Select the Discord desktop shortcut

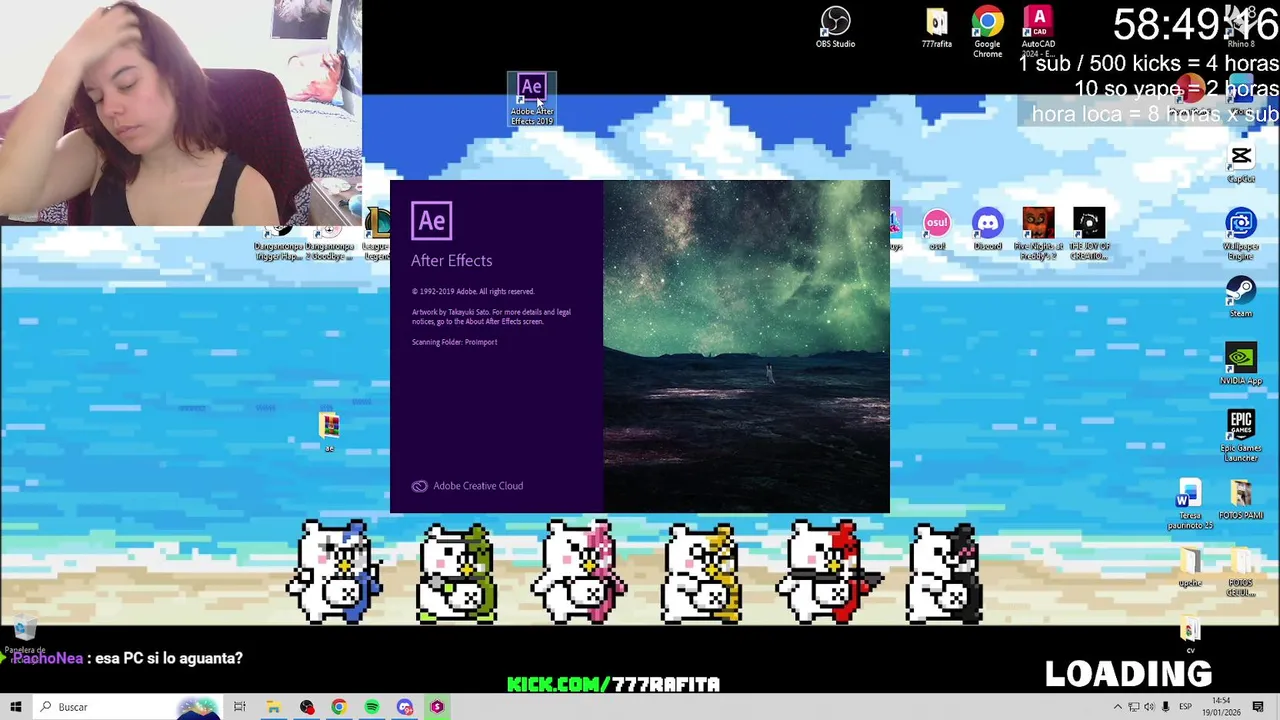click(987, 231)
